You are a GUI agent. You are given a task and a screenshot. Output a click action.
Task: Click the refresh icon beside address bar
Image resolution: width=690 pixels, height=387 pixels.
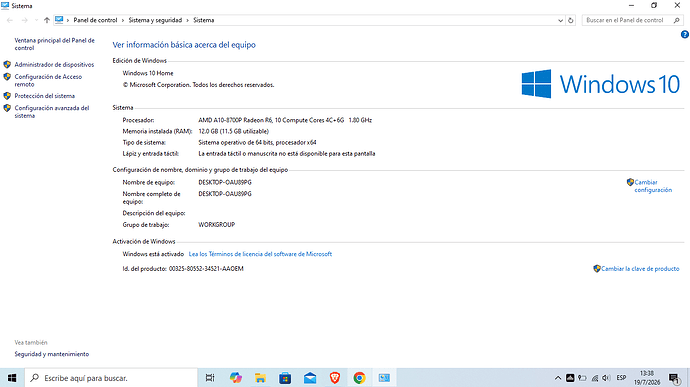tap(571, 20)
